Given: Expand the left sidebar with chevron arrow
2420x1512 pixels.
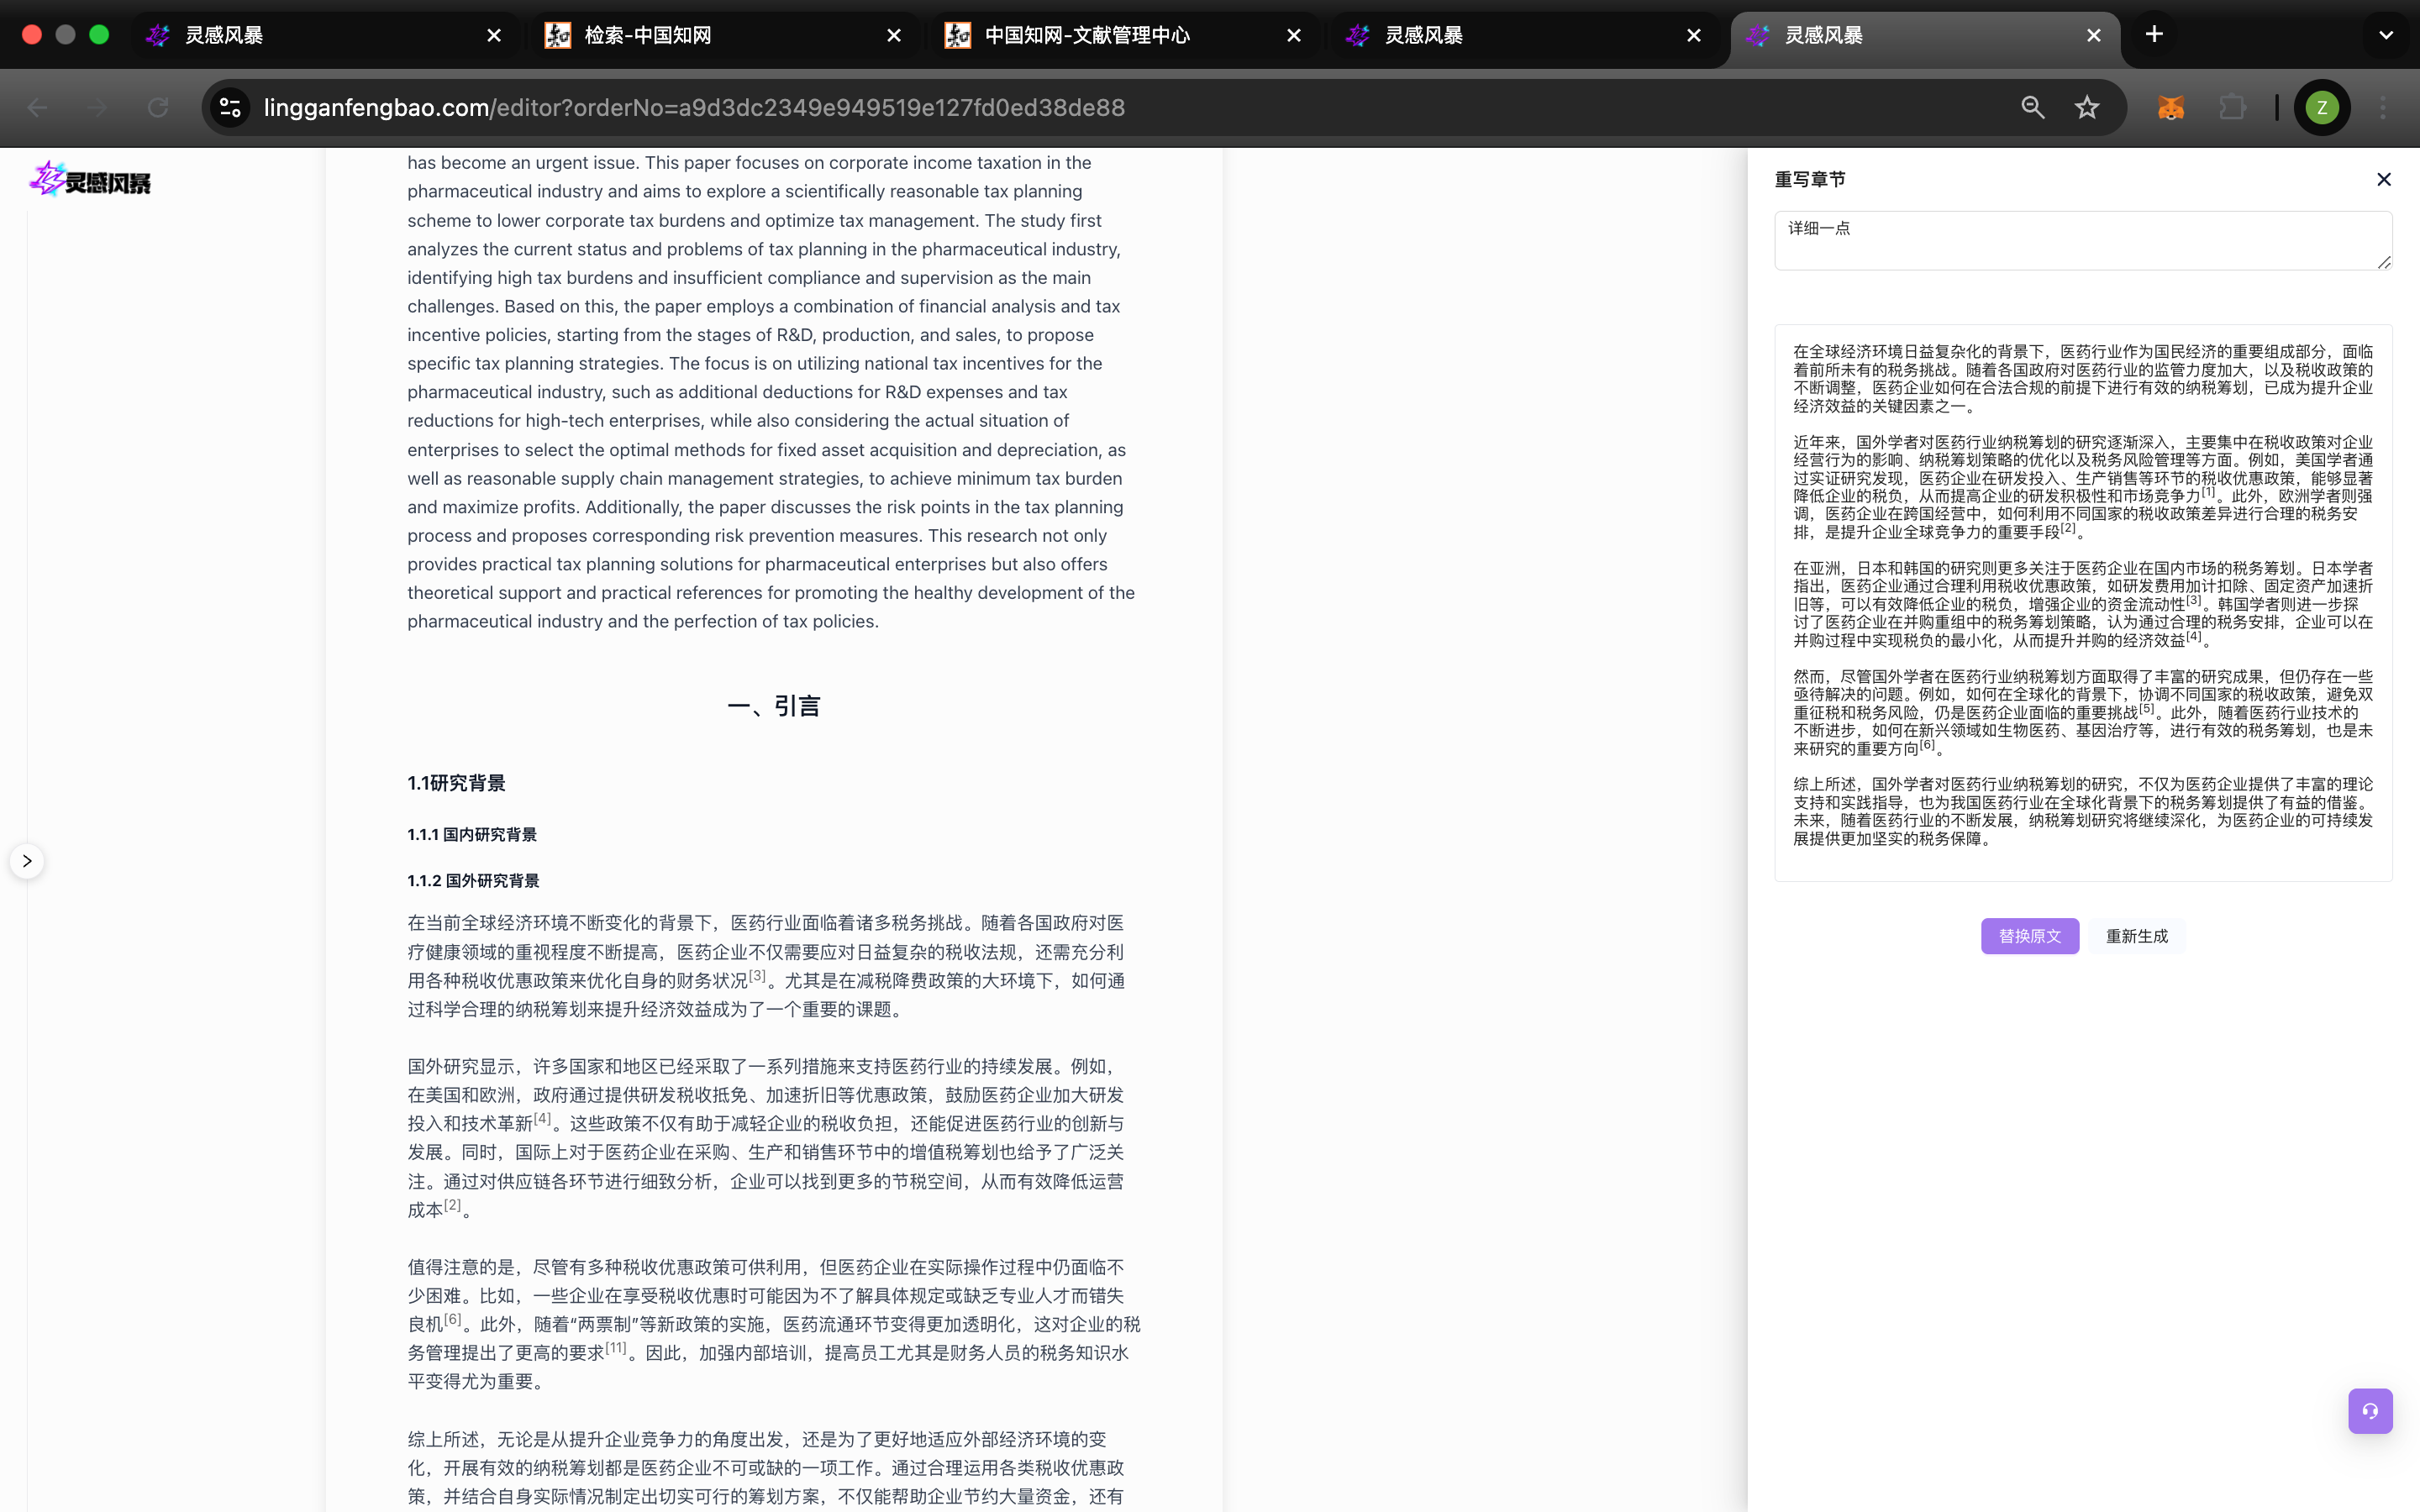Looking at the screenshot, I should [x=27, y=861].
